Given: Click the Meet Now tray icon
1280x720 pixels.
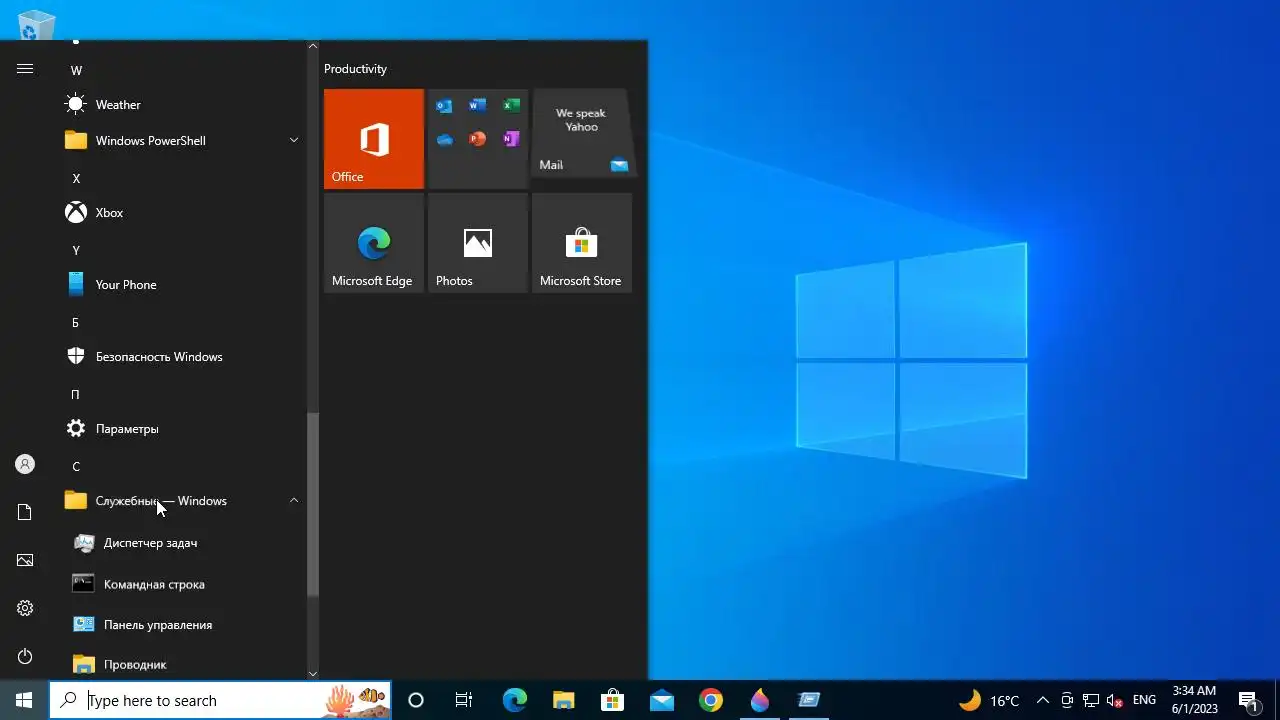Looking at the screenshot, I should pos(1067,700).
